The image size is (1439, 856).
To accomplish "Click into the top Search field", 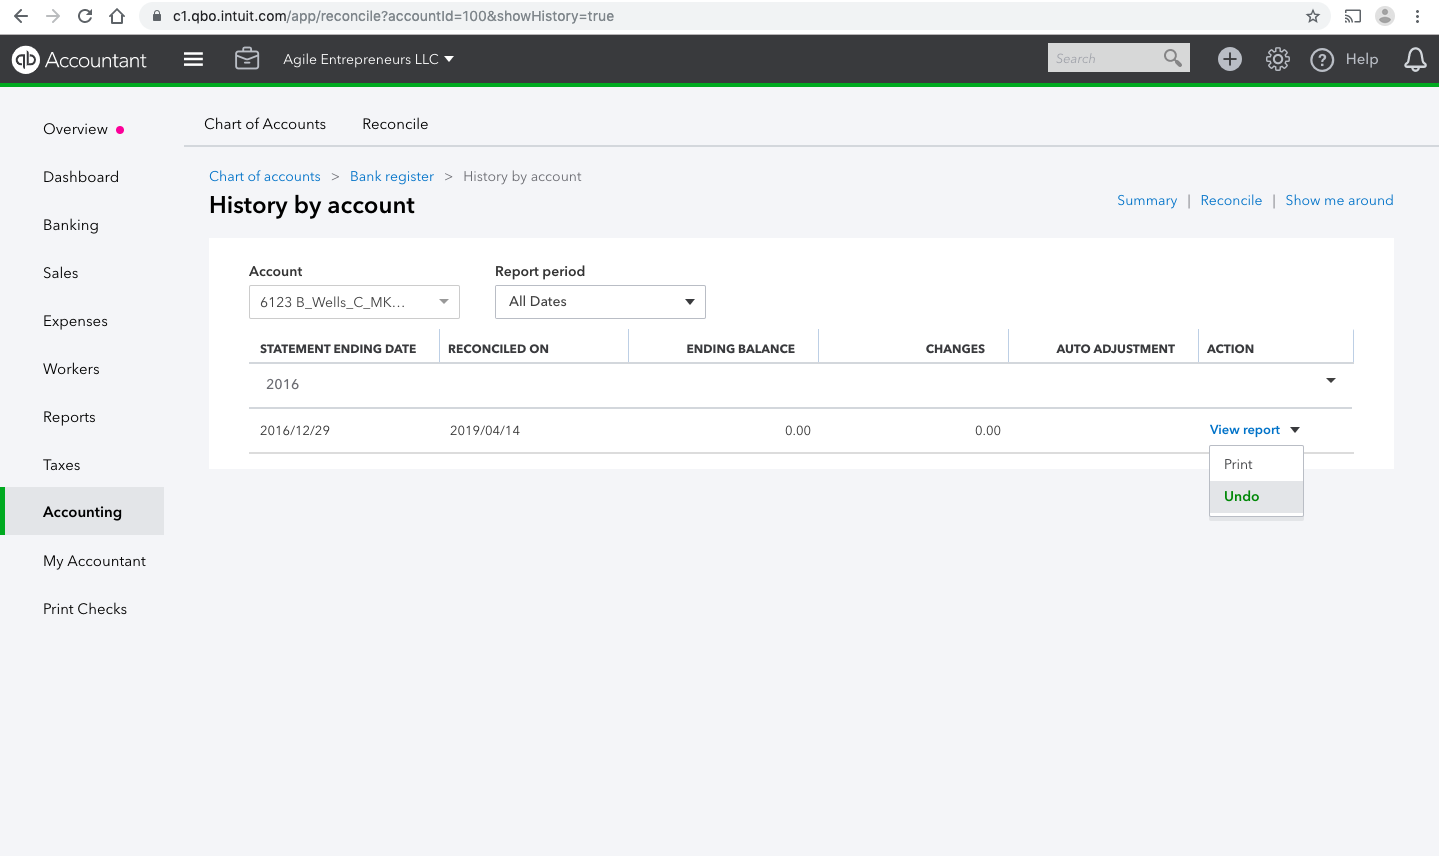I will coord(1102,58).
